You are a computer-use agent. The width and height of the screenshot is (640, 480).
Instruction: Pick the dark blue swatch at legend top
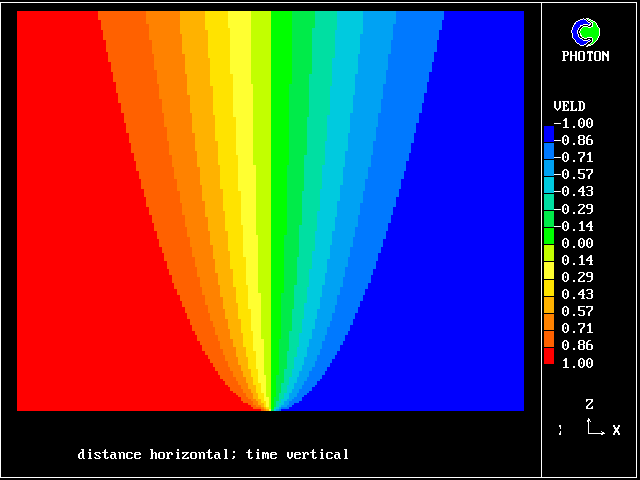(x=548, y=132)
